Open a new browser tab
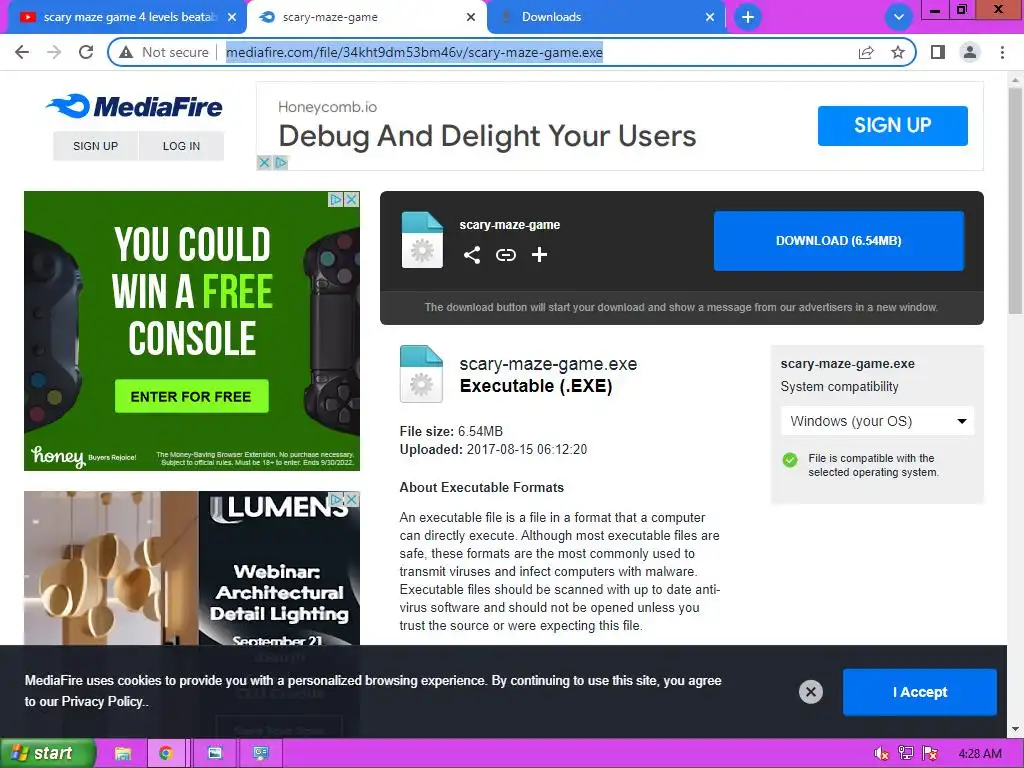 pyautogui.click(x=748, y=17)
